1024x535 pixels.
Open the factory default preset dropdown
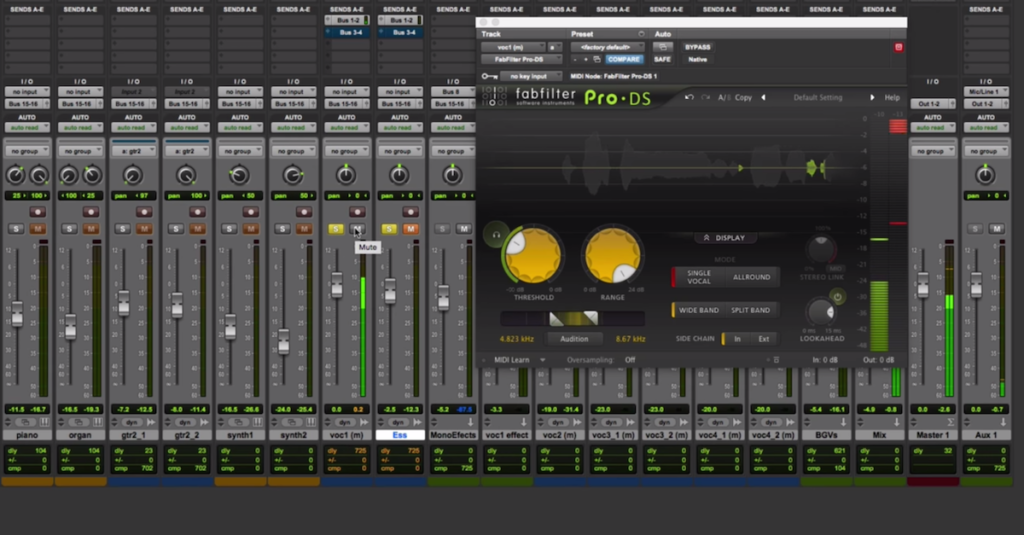pyautogui.click(x=607, y=47)
